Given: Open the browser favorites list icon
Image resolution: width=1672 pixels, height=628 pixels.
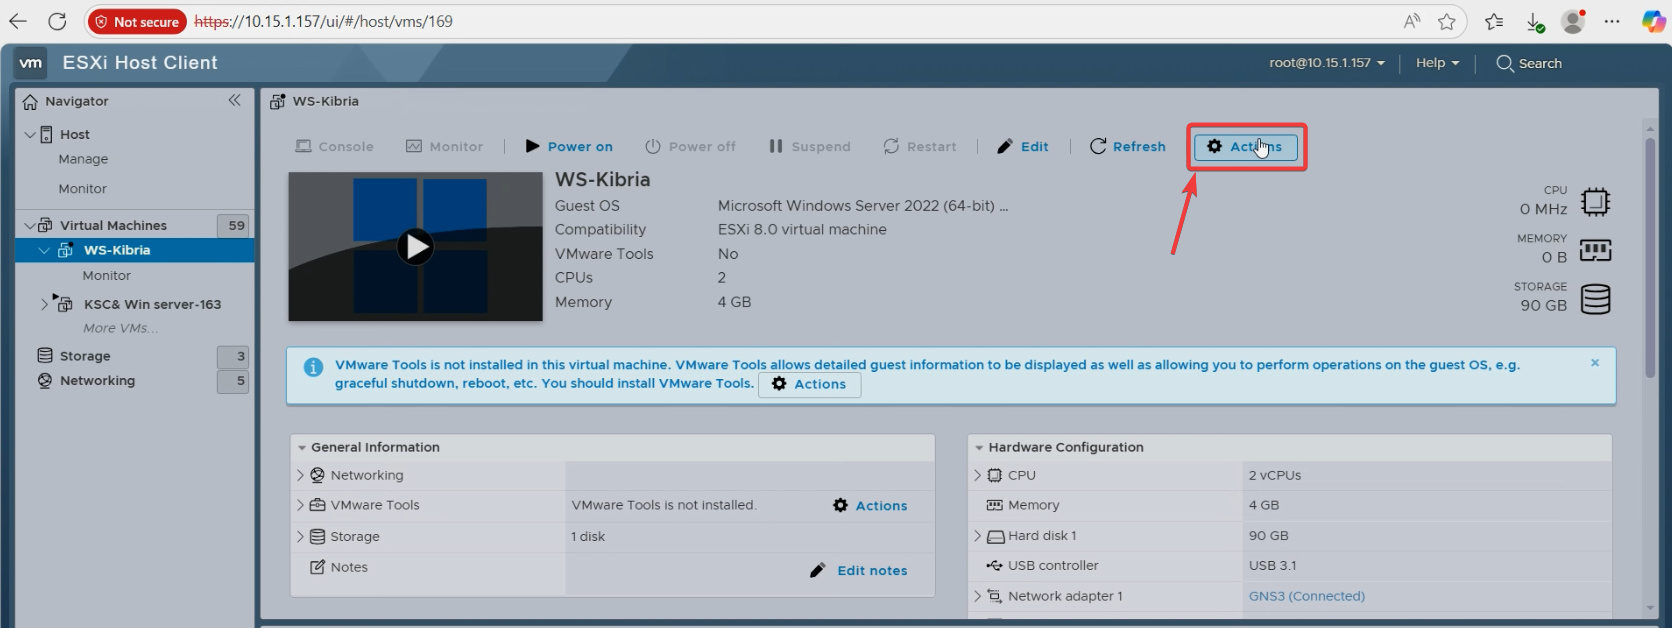Looking at the screenshot, I should tap(1494, 21).
